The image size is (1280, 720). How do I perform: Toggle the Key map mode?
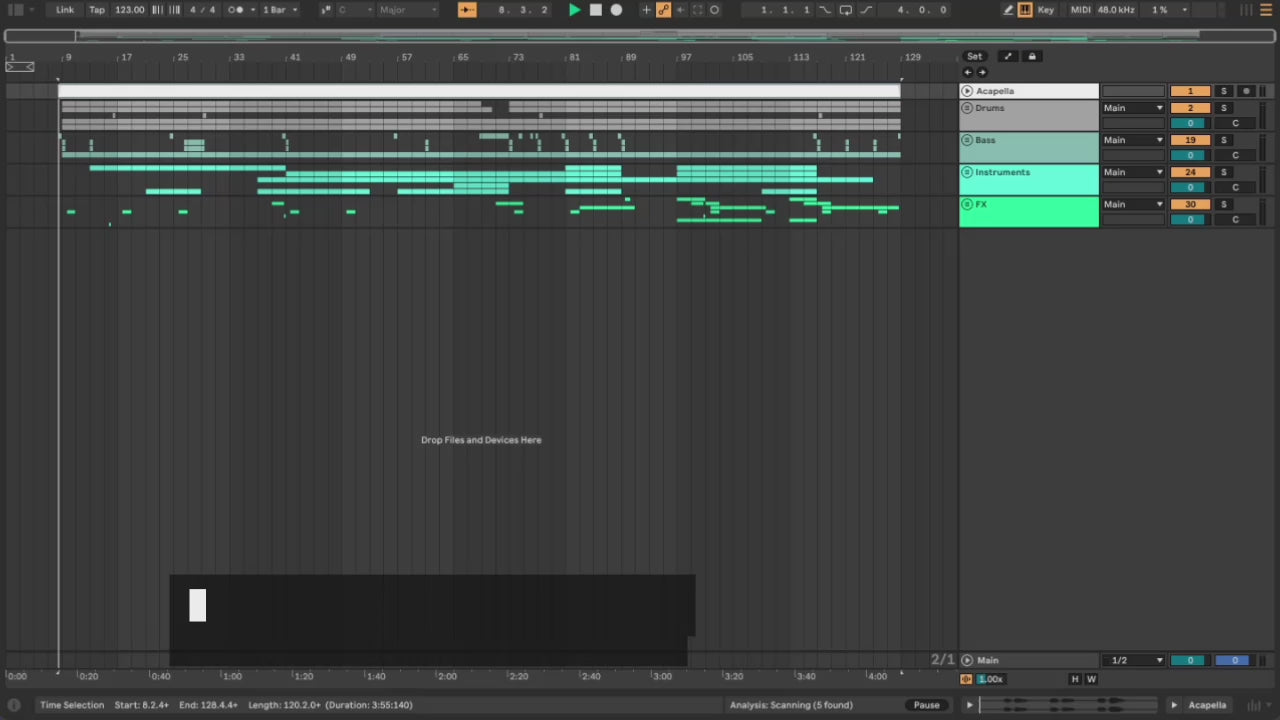[x=1045, y=10]
